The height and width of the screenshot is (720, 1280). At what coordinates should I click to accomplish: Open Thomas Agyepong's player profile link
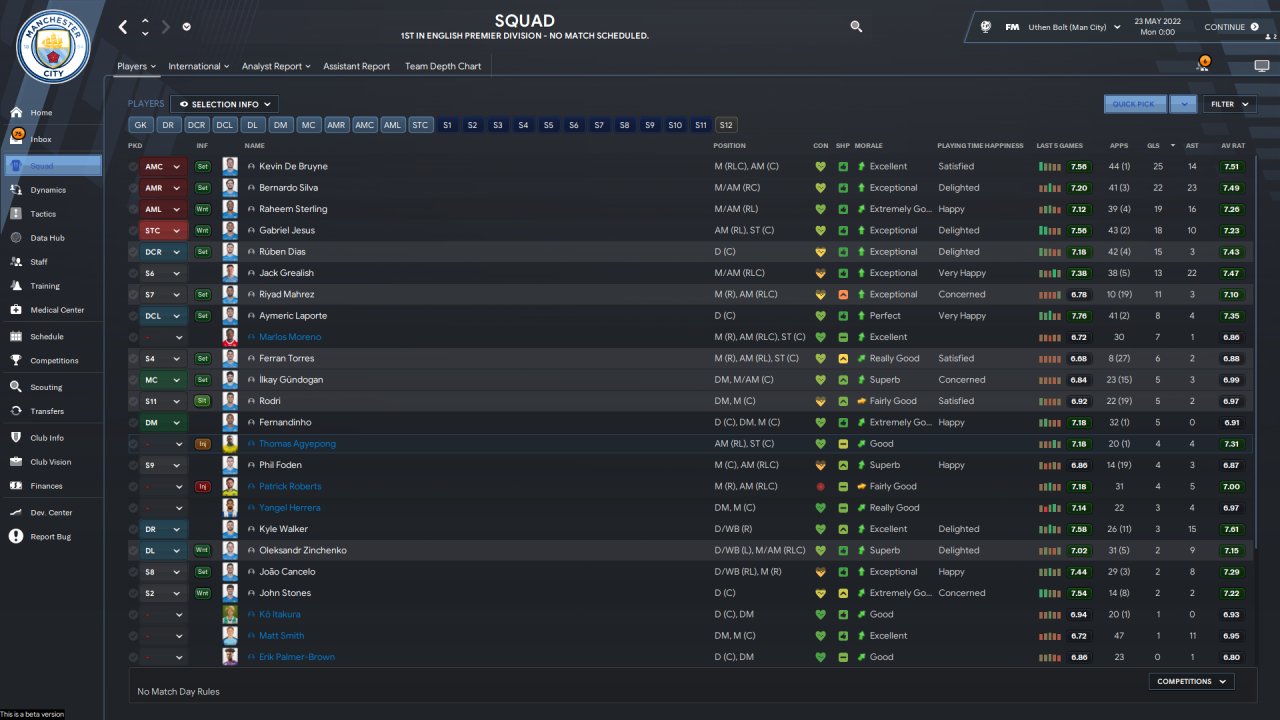click(x=297, y=444)
